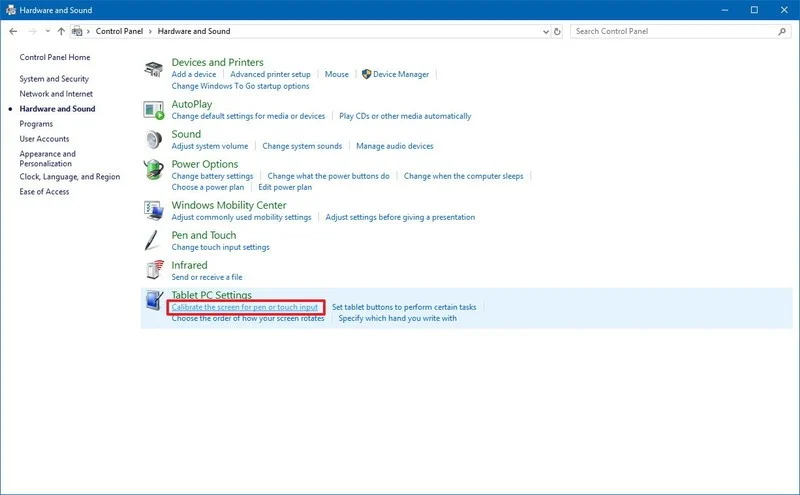Go back with the Back arrow

(13, 31)
